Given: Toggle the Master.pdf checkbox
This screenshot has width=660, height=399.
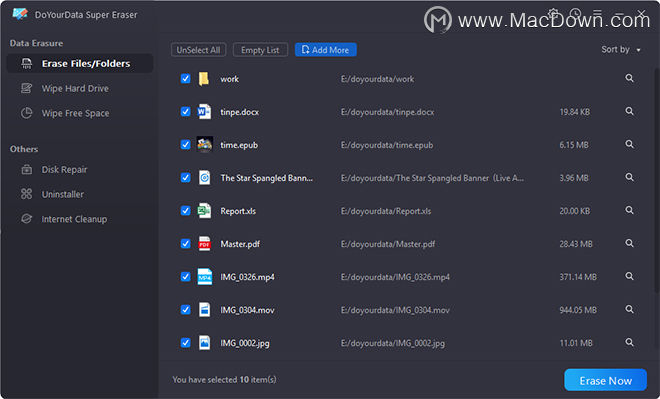Looking at the screenshot, I should click(186, 244).
